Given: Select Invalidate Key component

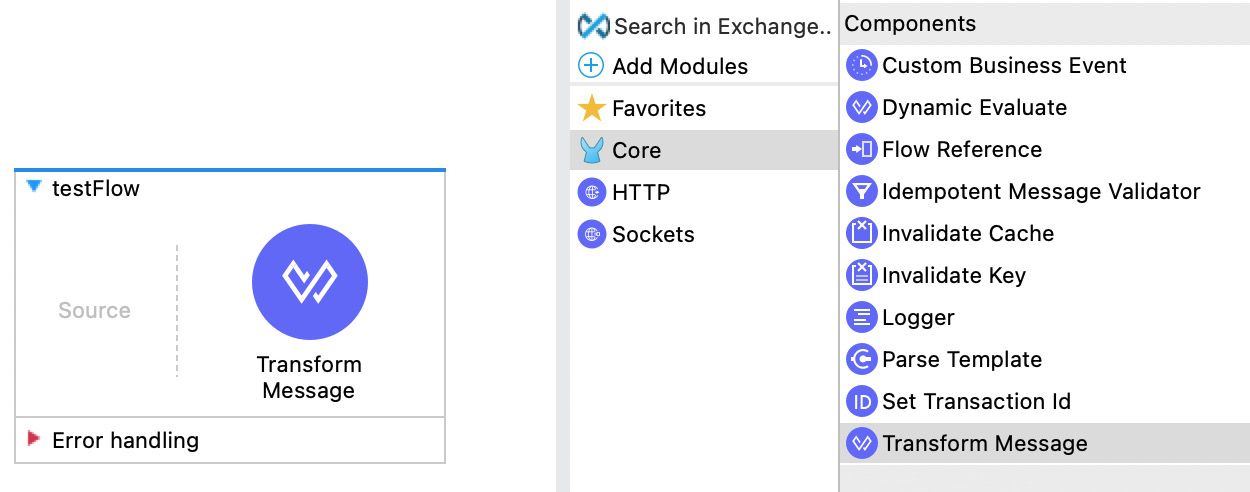Looking at the screenshot, I should [1045, 276].
